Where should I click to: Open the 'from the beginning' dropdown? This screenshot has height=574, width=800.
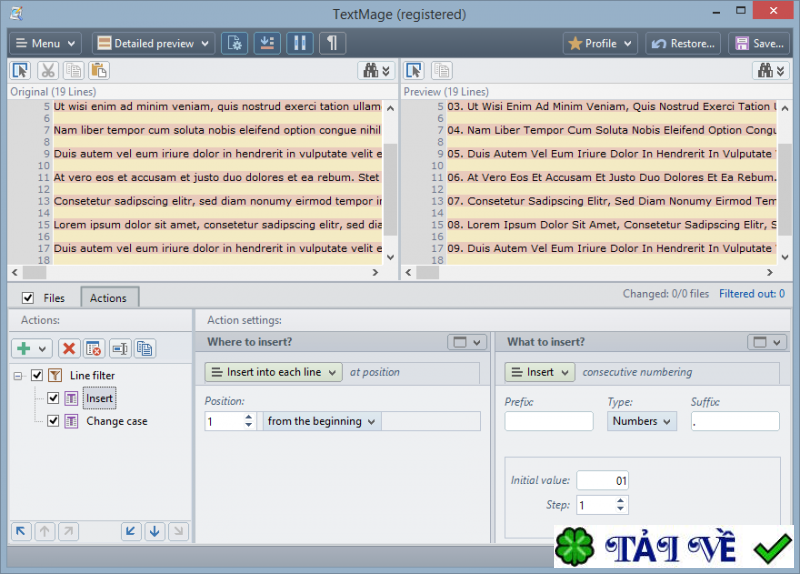(321, 421)
